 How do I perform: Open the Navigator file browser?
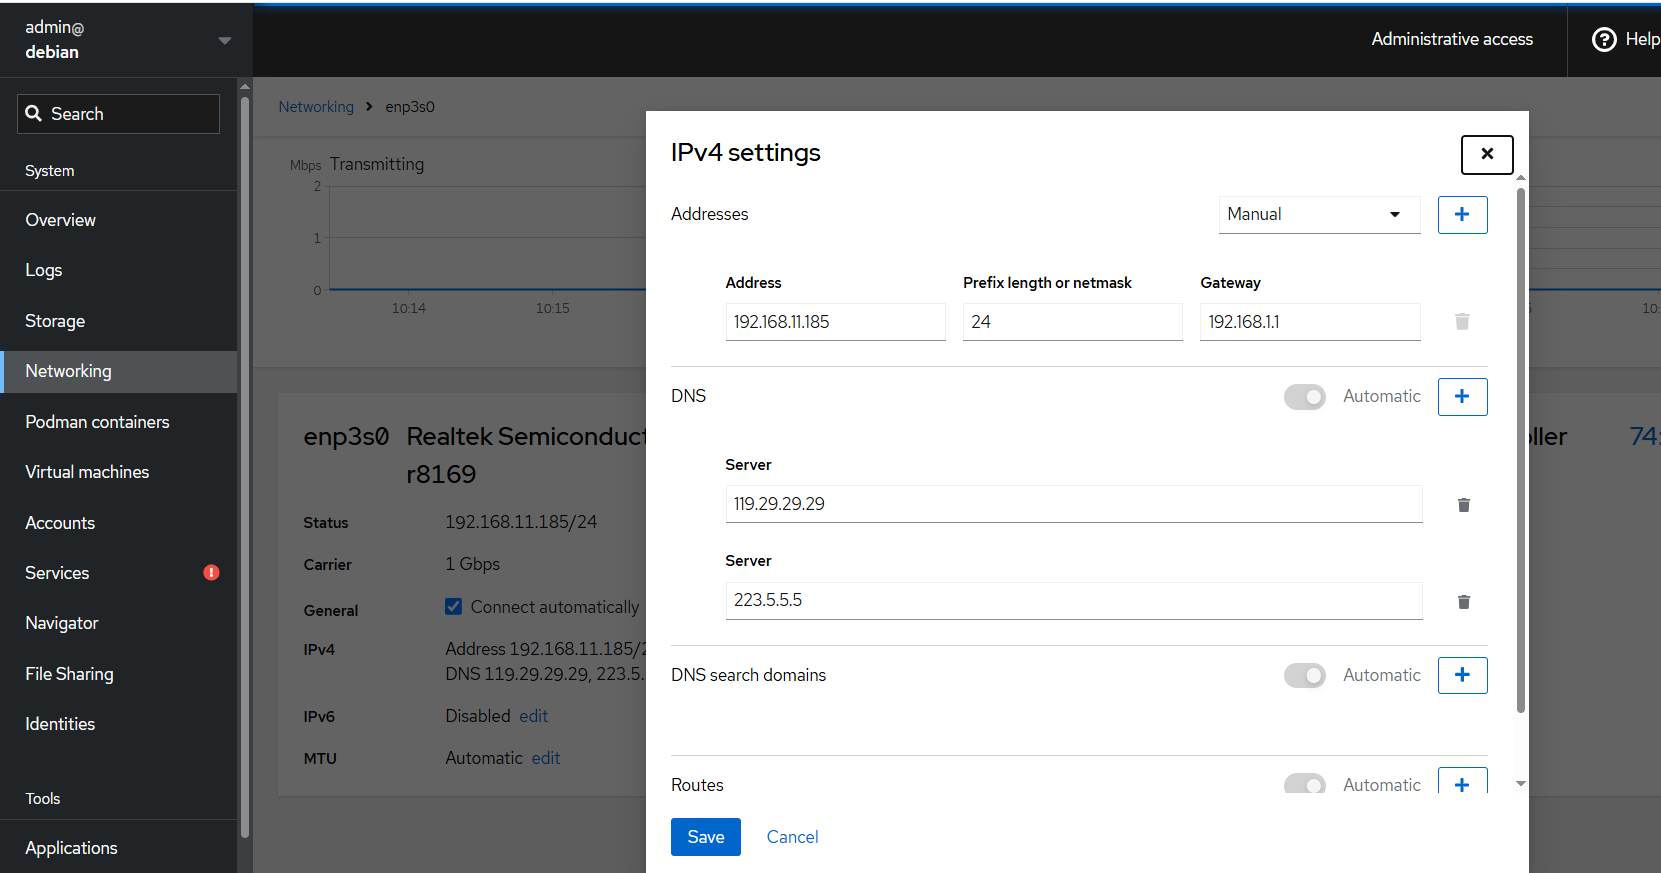point(119,623)
